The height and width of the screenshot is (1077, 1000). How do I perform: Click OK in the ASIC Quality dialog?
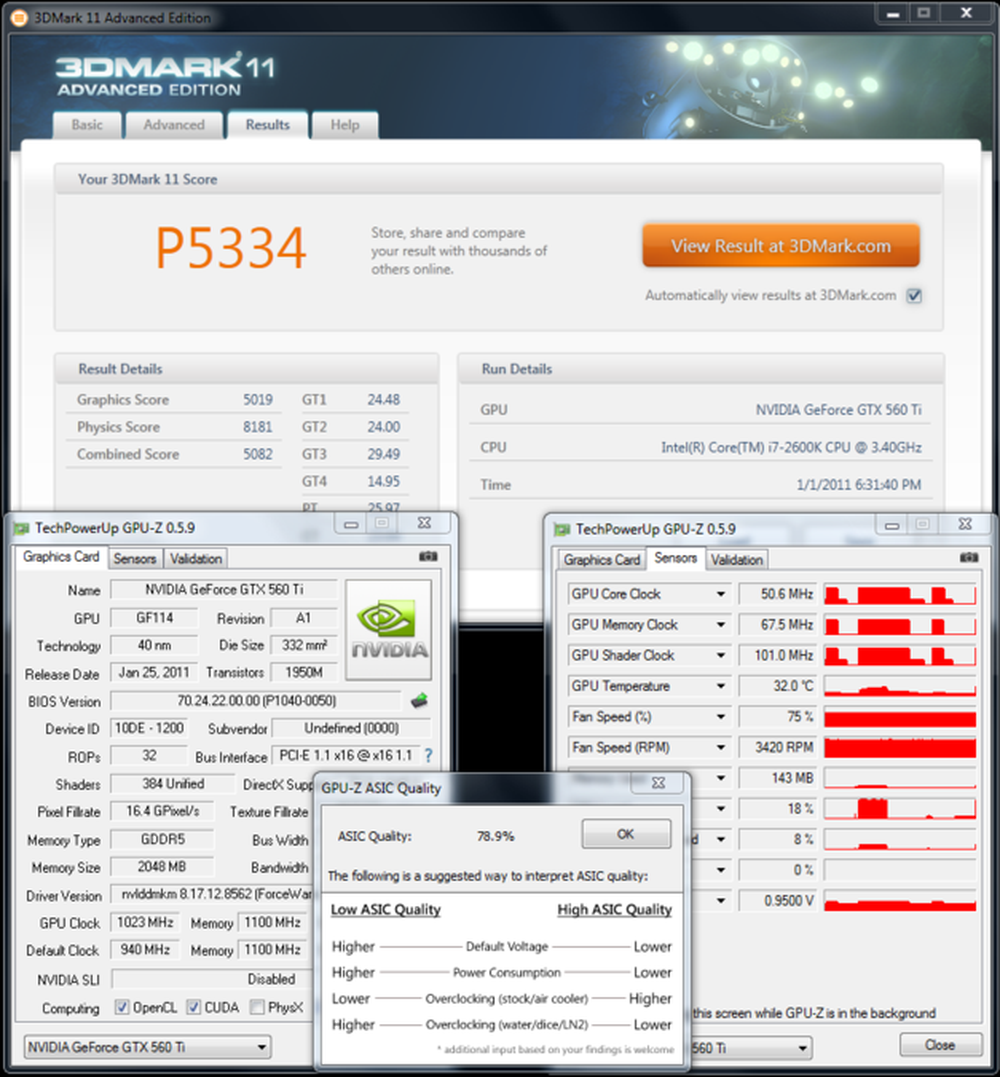(x=626, y=834)
